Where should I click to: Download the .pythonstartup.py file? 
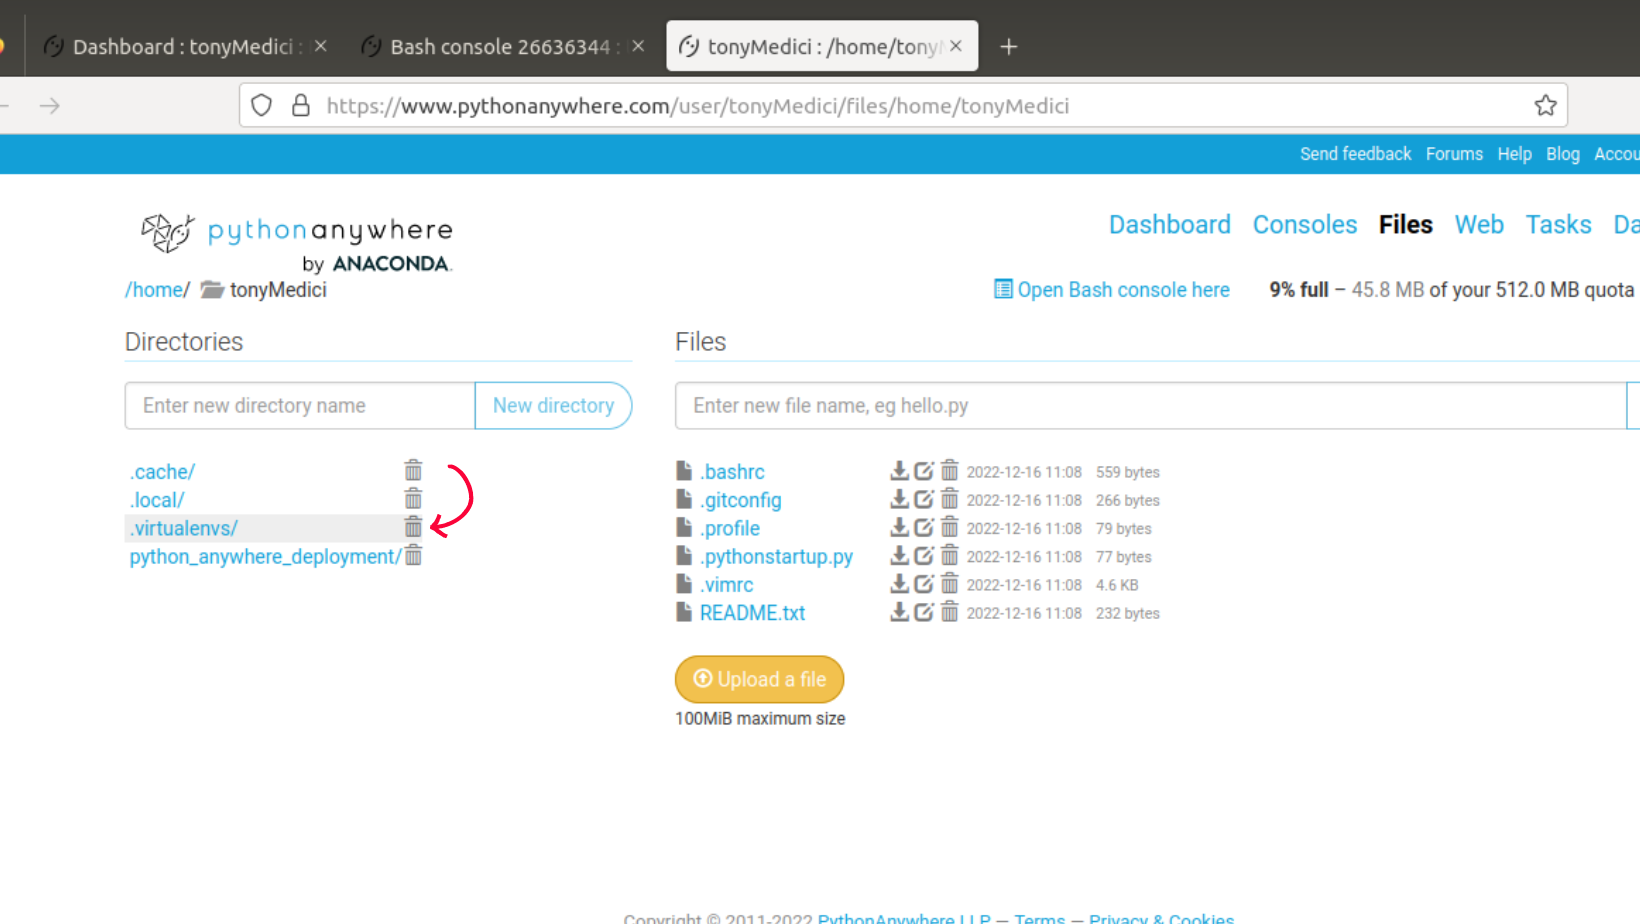(899, 555)
